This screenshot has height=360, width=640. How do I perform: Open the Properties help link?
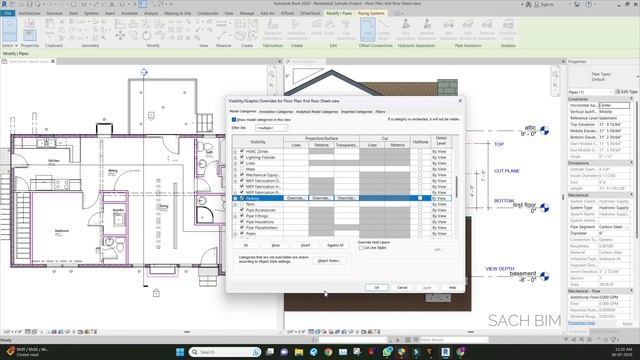coord(582,323)
